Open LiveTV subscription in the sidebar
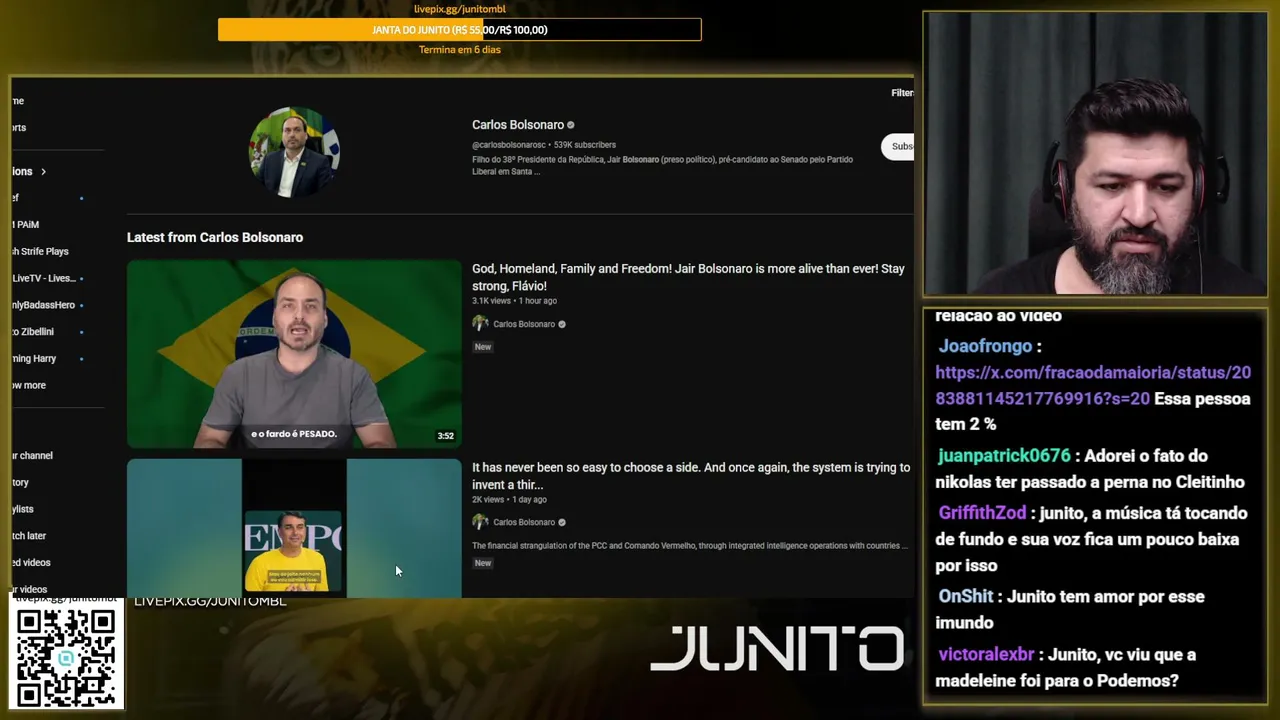This screenshot has width=1280, height=720. click(x=43, y=278)
